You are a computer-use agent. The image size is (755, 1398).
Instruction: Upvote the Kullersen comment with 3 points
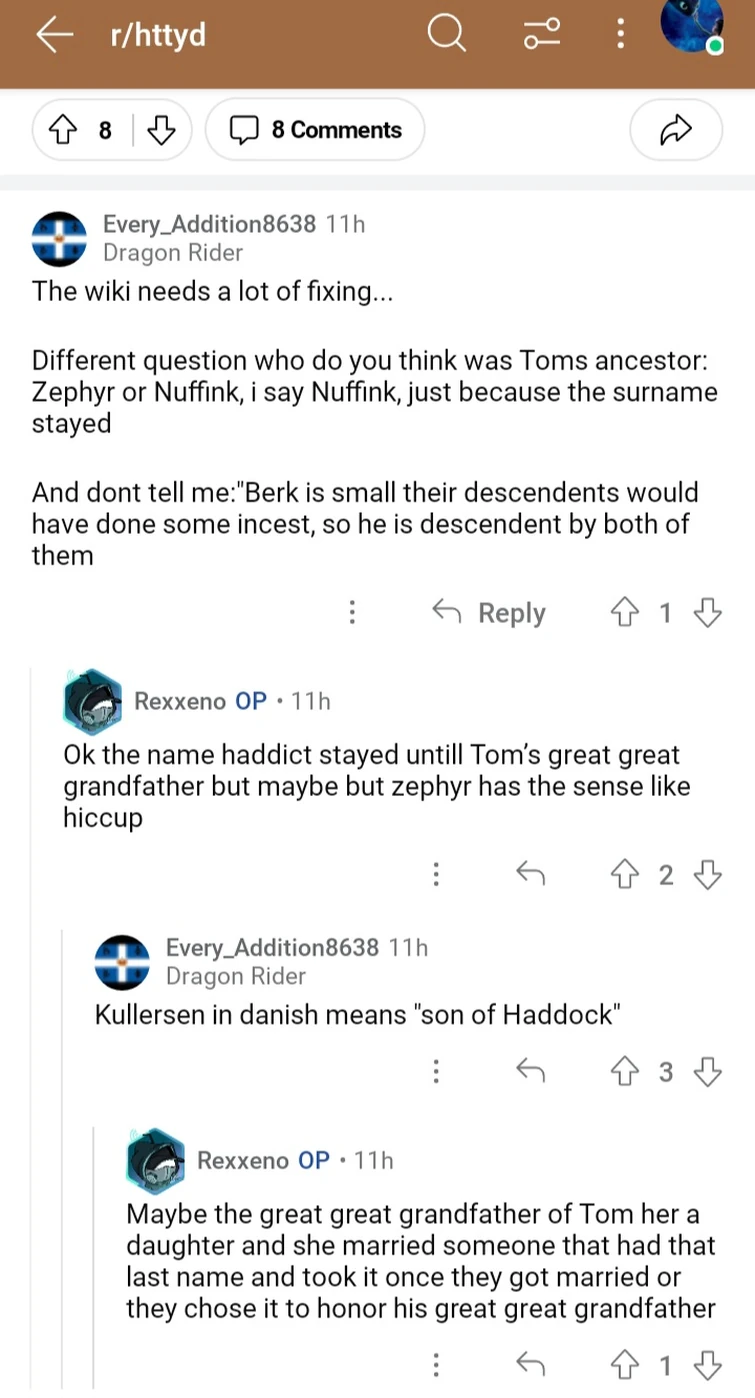point(625,1071)
